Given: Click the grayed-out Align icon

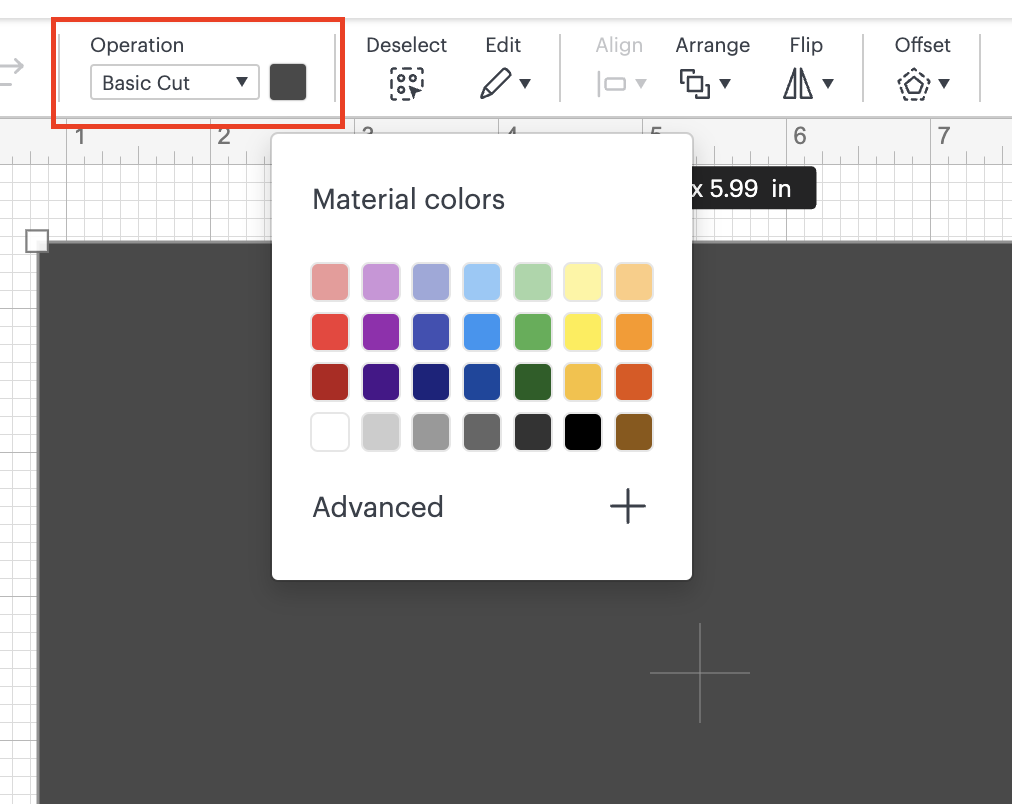Looking at the screenshot, I should click(612, 84).
